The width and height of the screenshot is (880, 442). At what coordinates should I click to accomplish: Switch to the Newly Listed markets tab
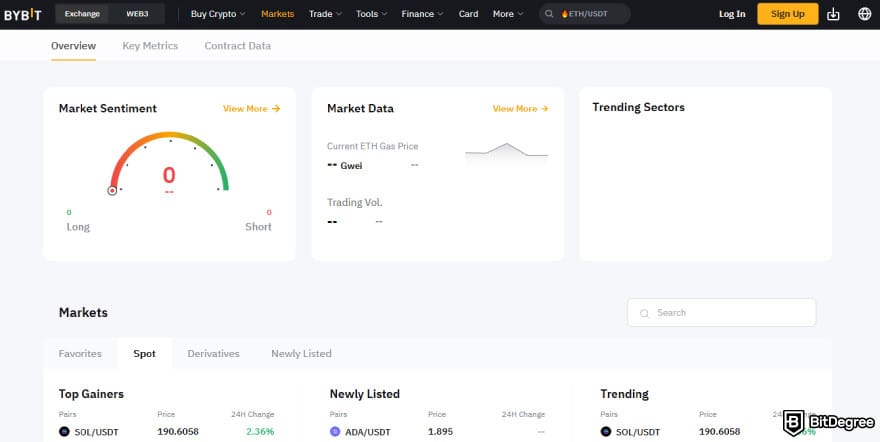click(301, 353)
